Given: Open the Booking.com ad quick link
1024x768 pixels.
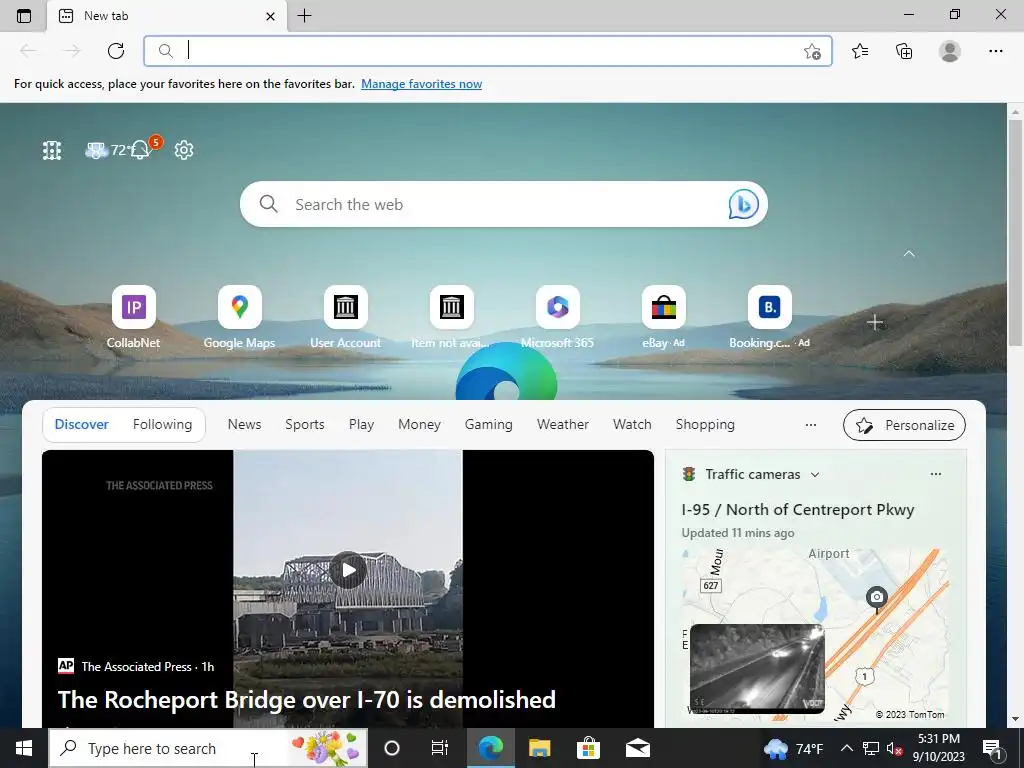Looking at the screenshot, I should click(769, 317).
